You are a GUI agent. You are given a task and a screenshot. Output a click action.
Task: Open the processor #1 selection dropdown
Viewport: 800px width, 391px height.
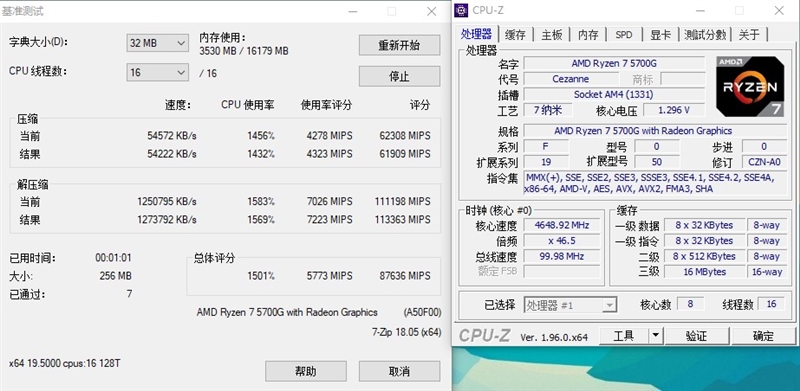point(570,305)
